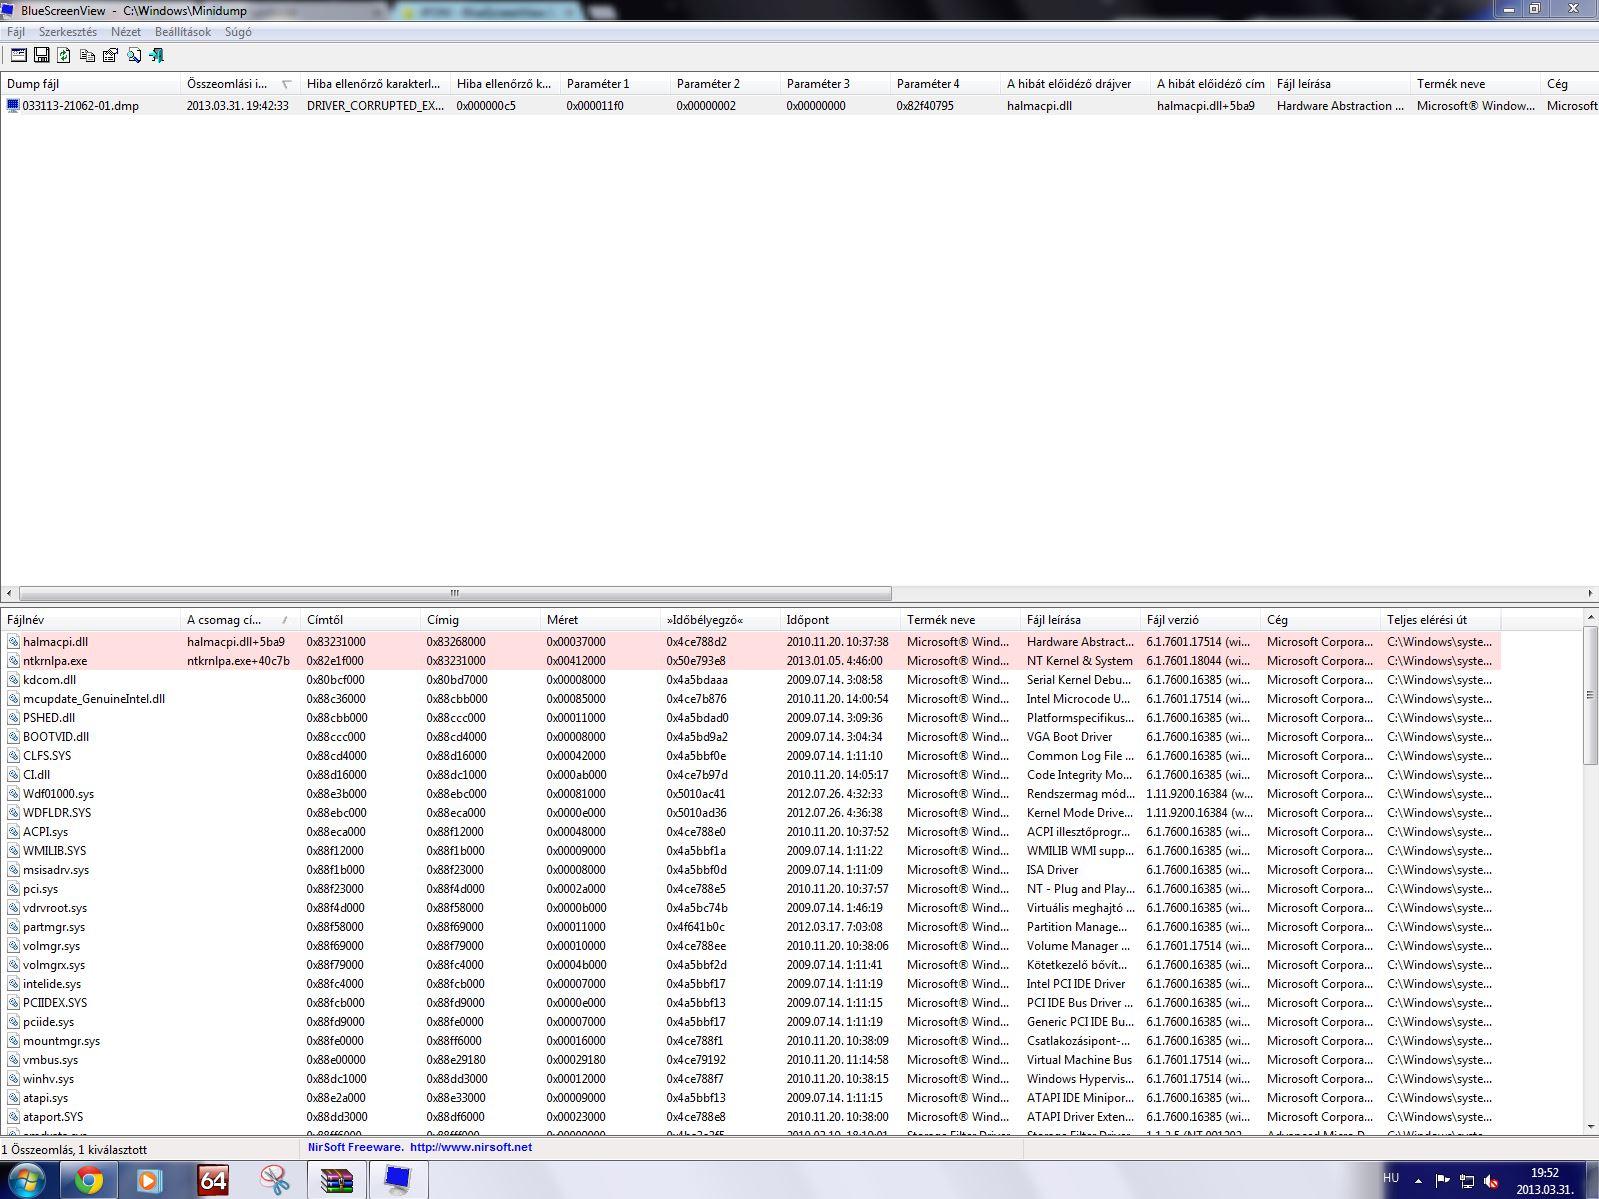Select the CLFS.SYS row
The width and height of the screenshot is (1599, 1199).
(x=750, y=756)
